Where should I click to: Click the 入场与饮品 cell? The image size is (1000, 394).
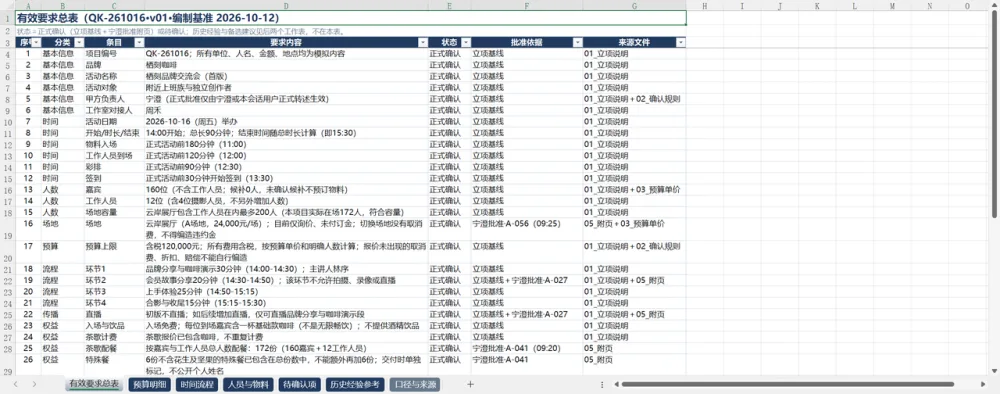(x=114, y=326)
